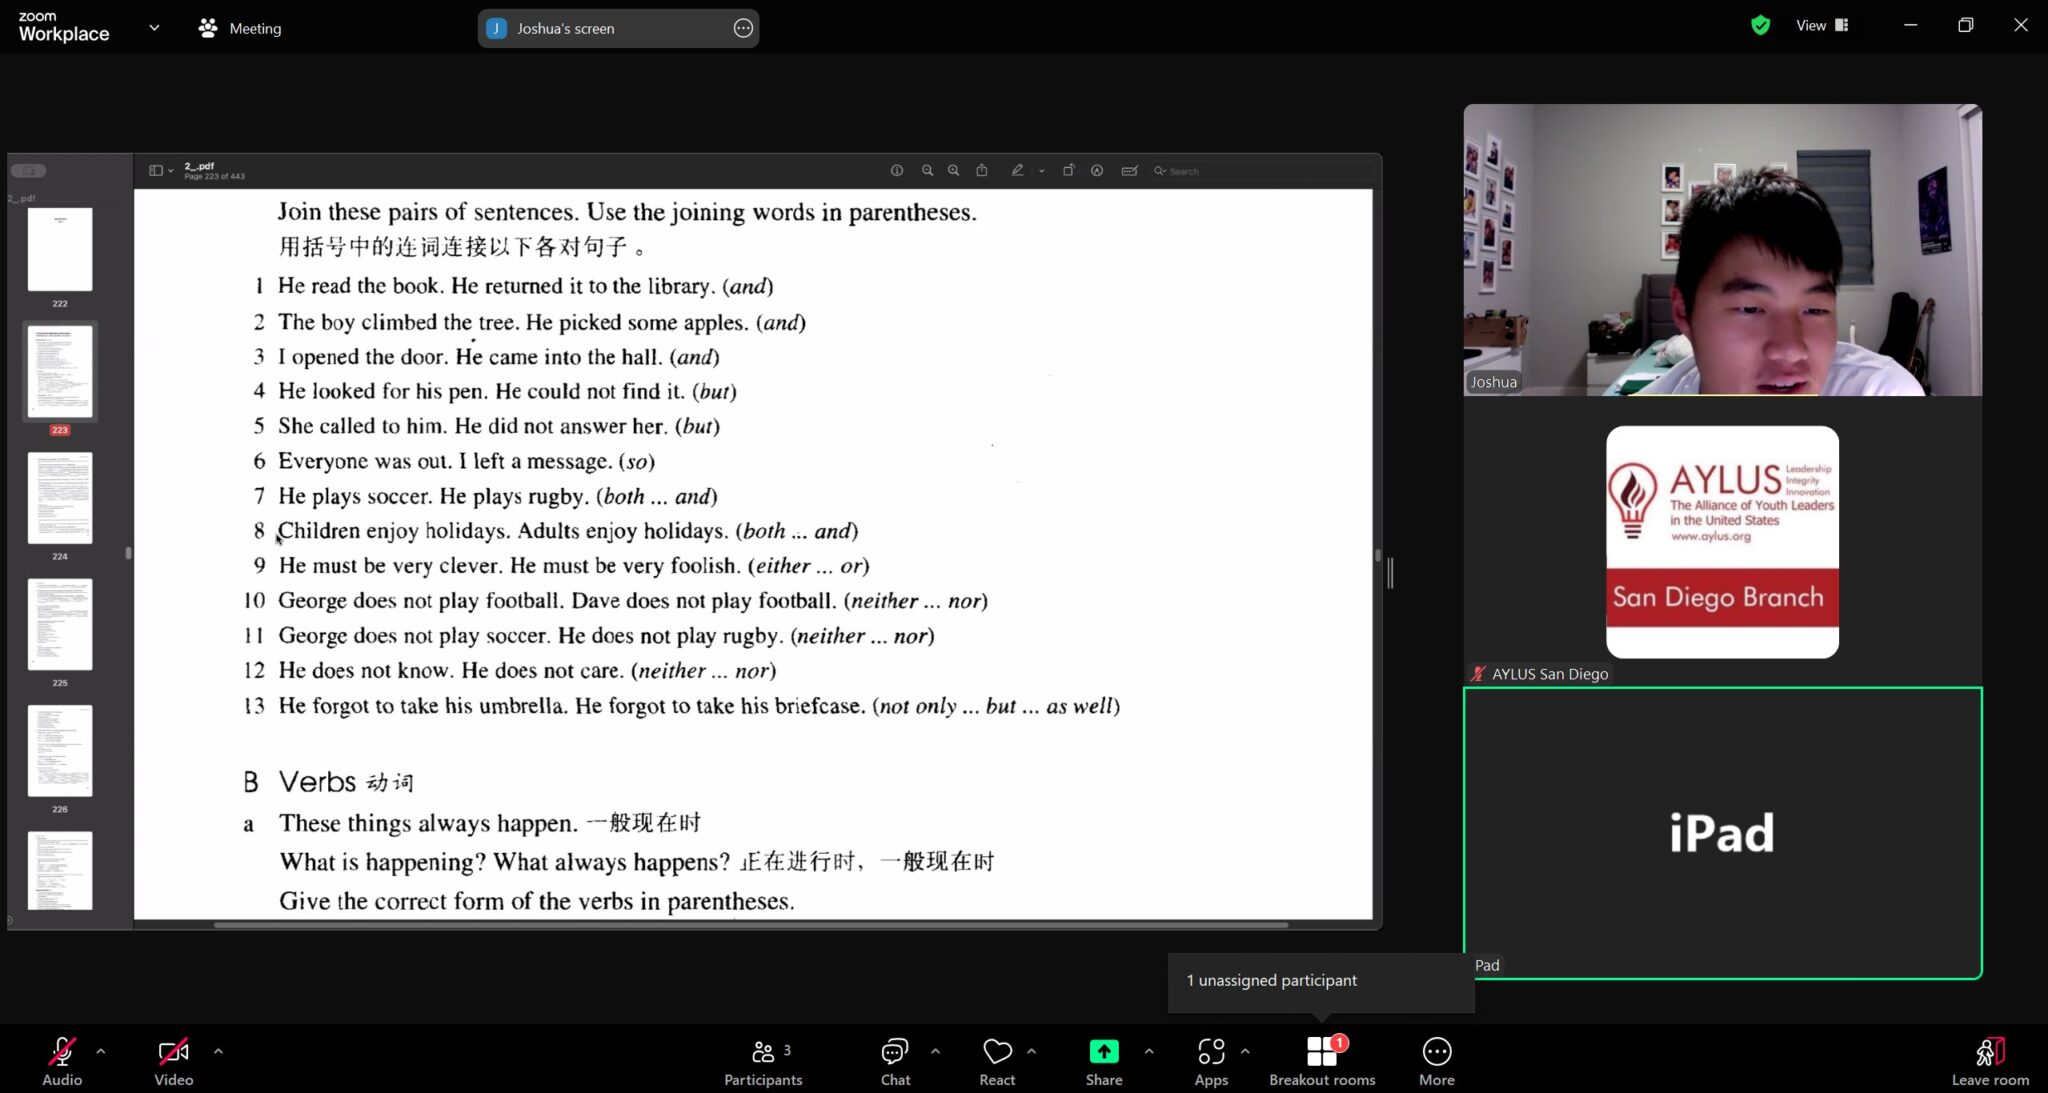This screenshot has width=2048, height=1093.
Task: Unmute microphone with the Audio button
Action: pyautogui.click(x=62, y=1061)
